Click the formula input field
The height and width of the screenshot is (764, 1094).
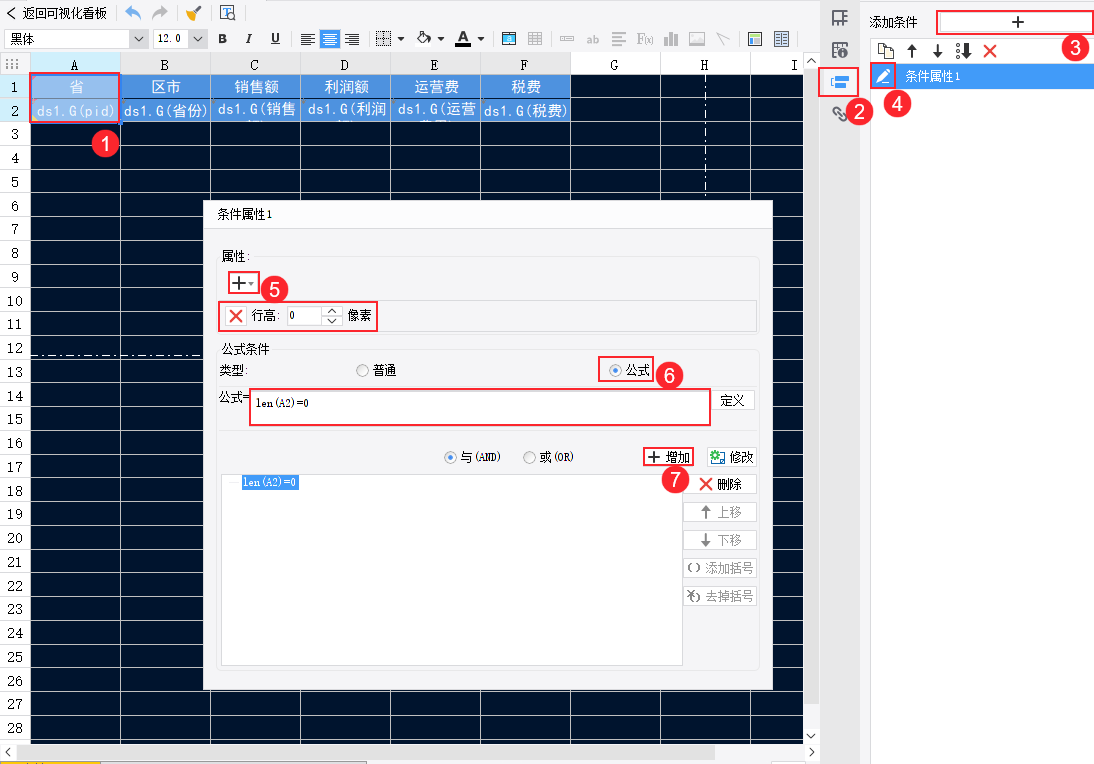480,407
